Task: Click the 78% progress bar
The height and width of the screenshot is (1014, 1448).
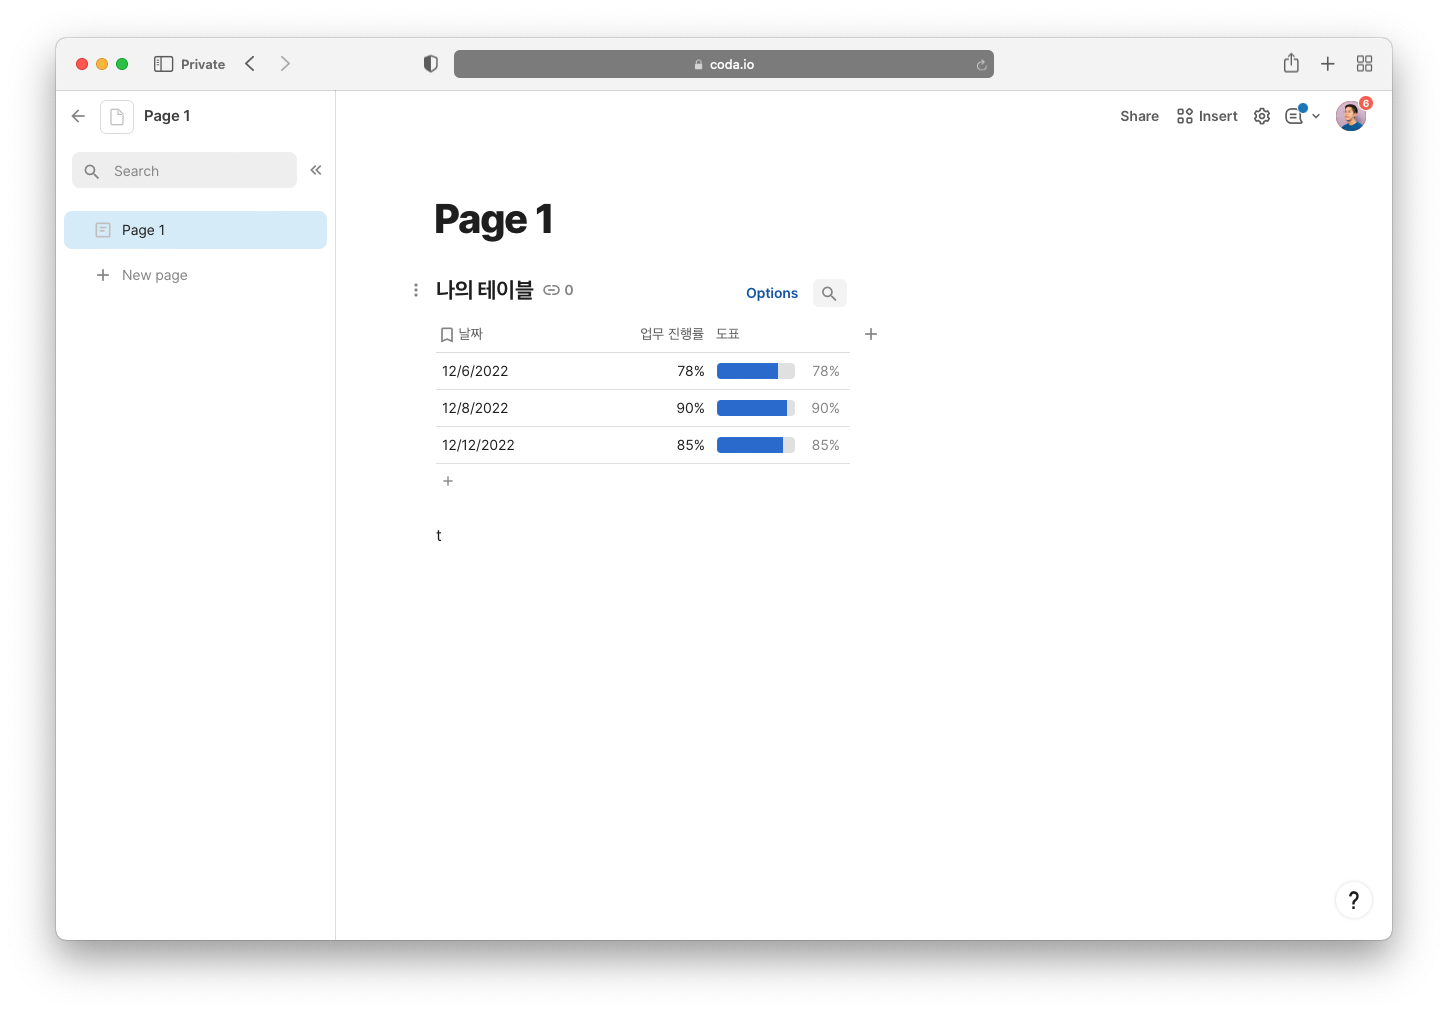Action: (756, 371)
